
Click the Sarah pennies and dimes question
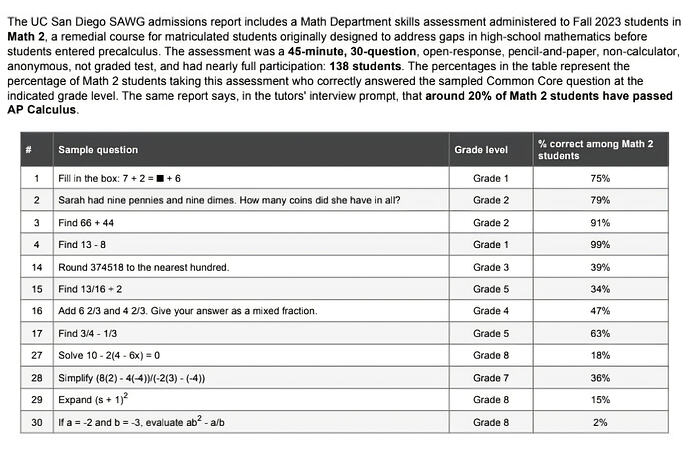tap(251, 200)
